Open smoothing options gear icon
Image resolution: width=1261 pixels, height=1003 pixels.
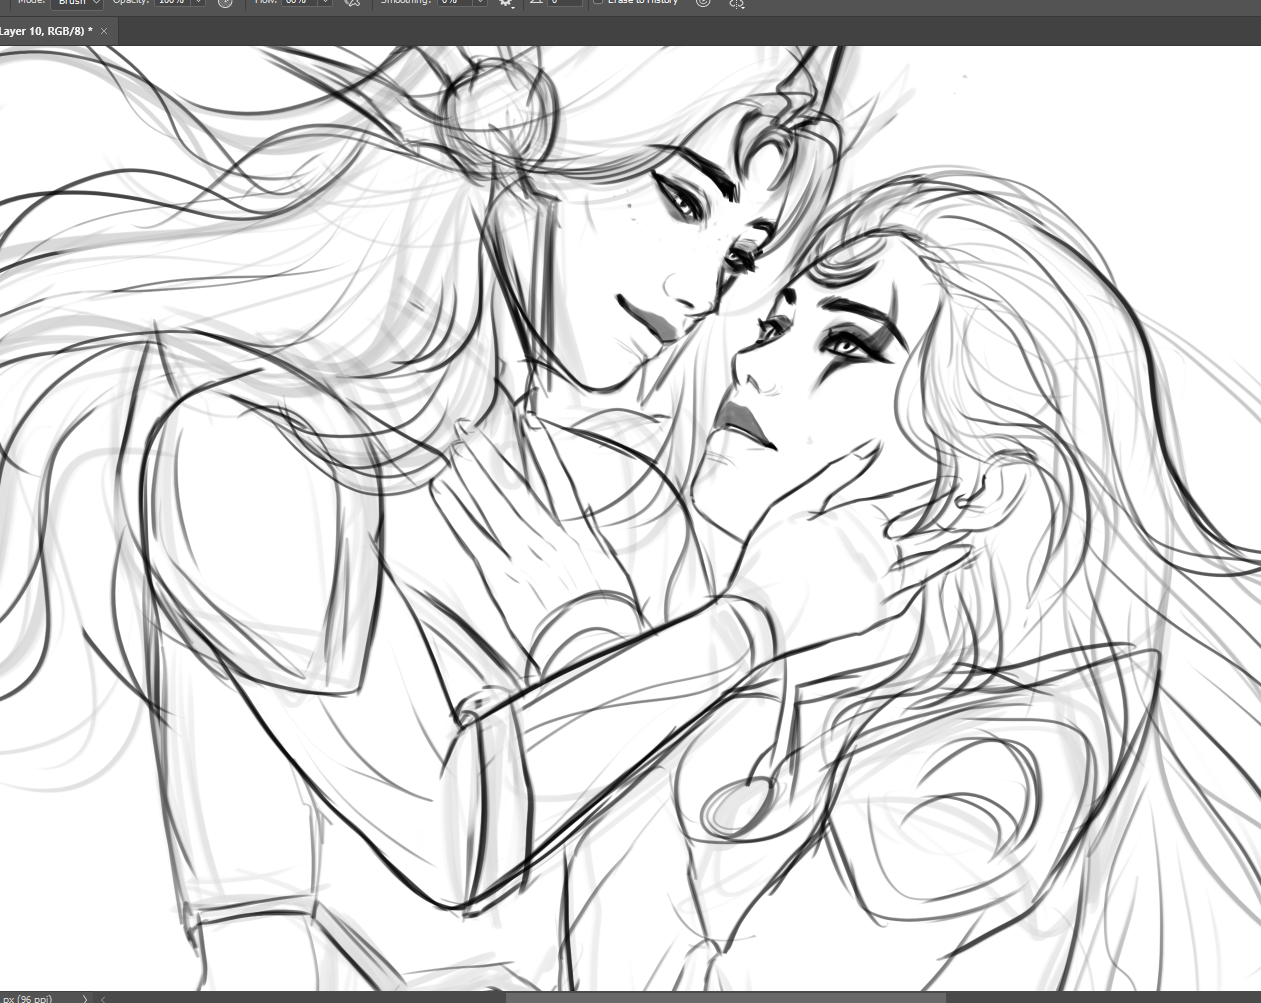tap(506, 2)
